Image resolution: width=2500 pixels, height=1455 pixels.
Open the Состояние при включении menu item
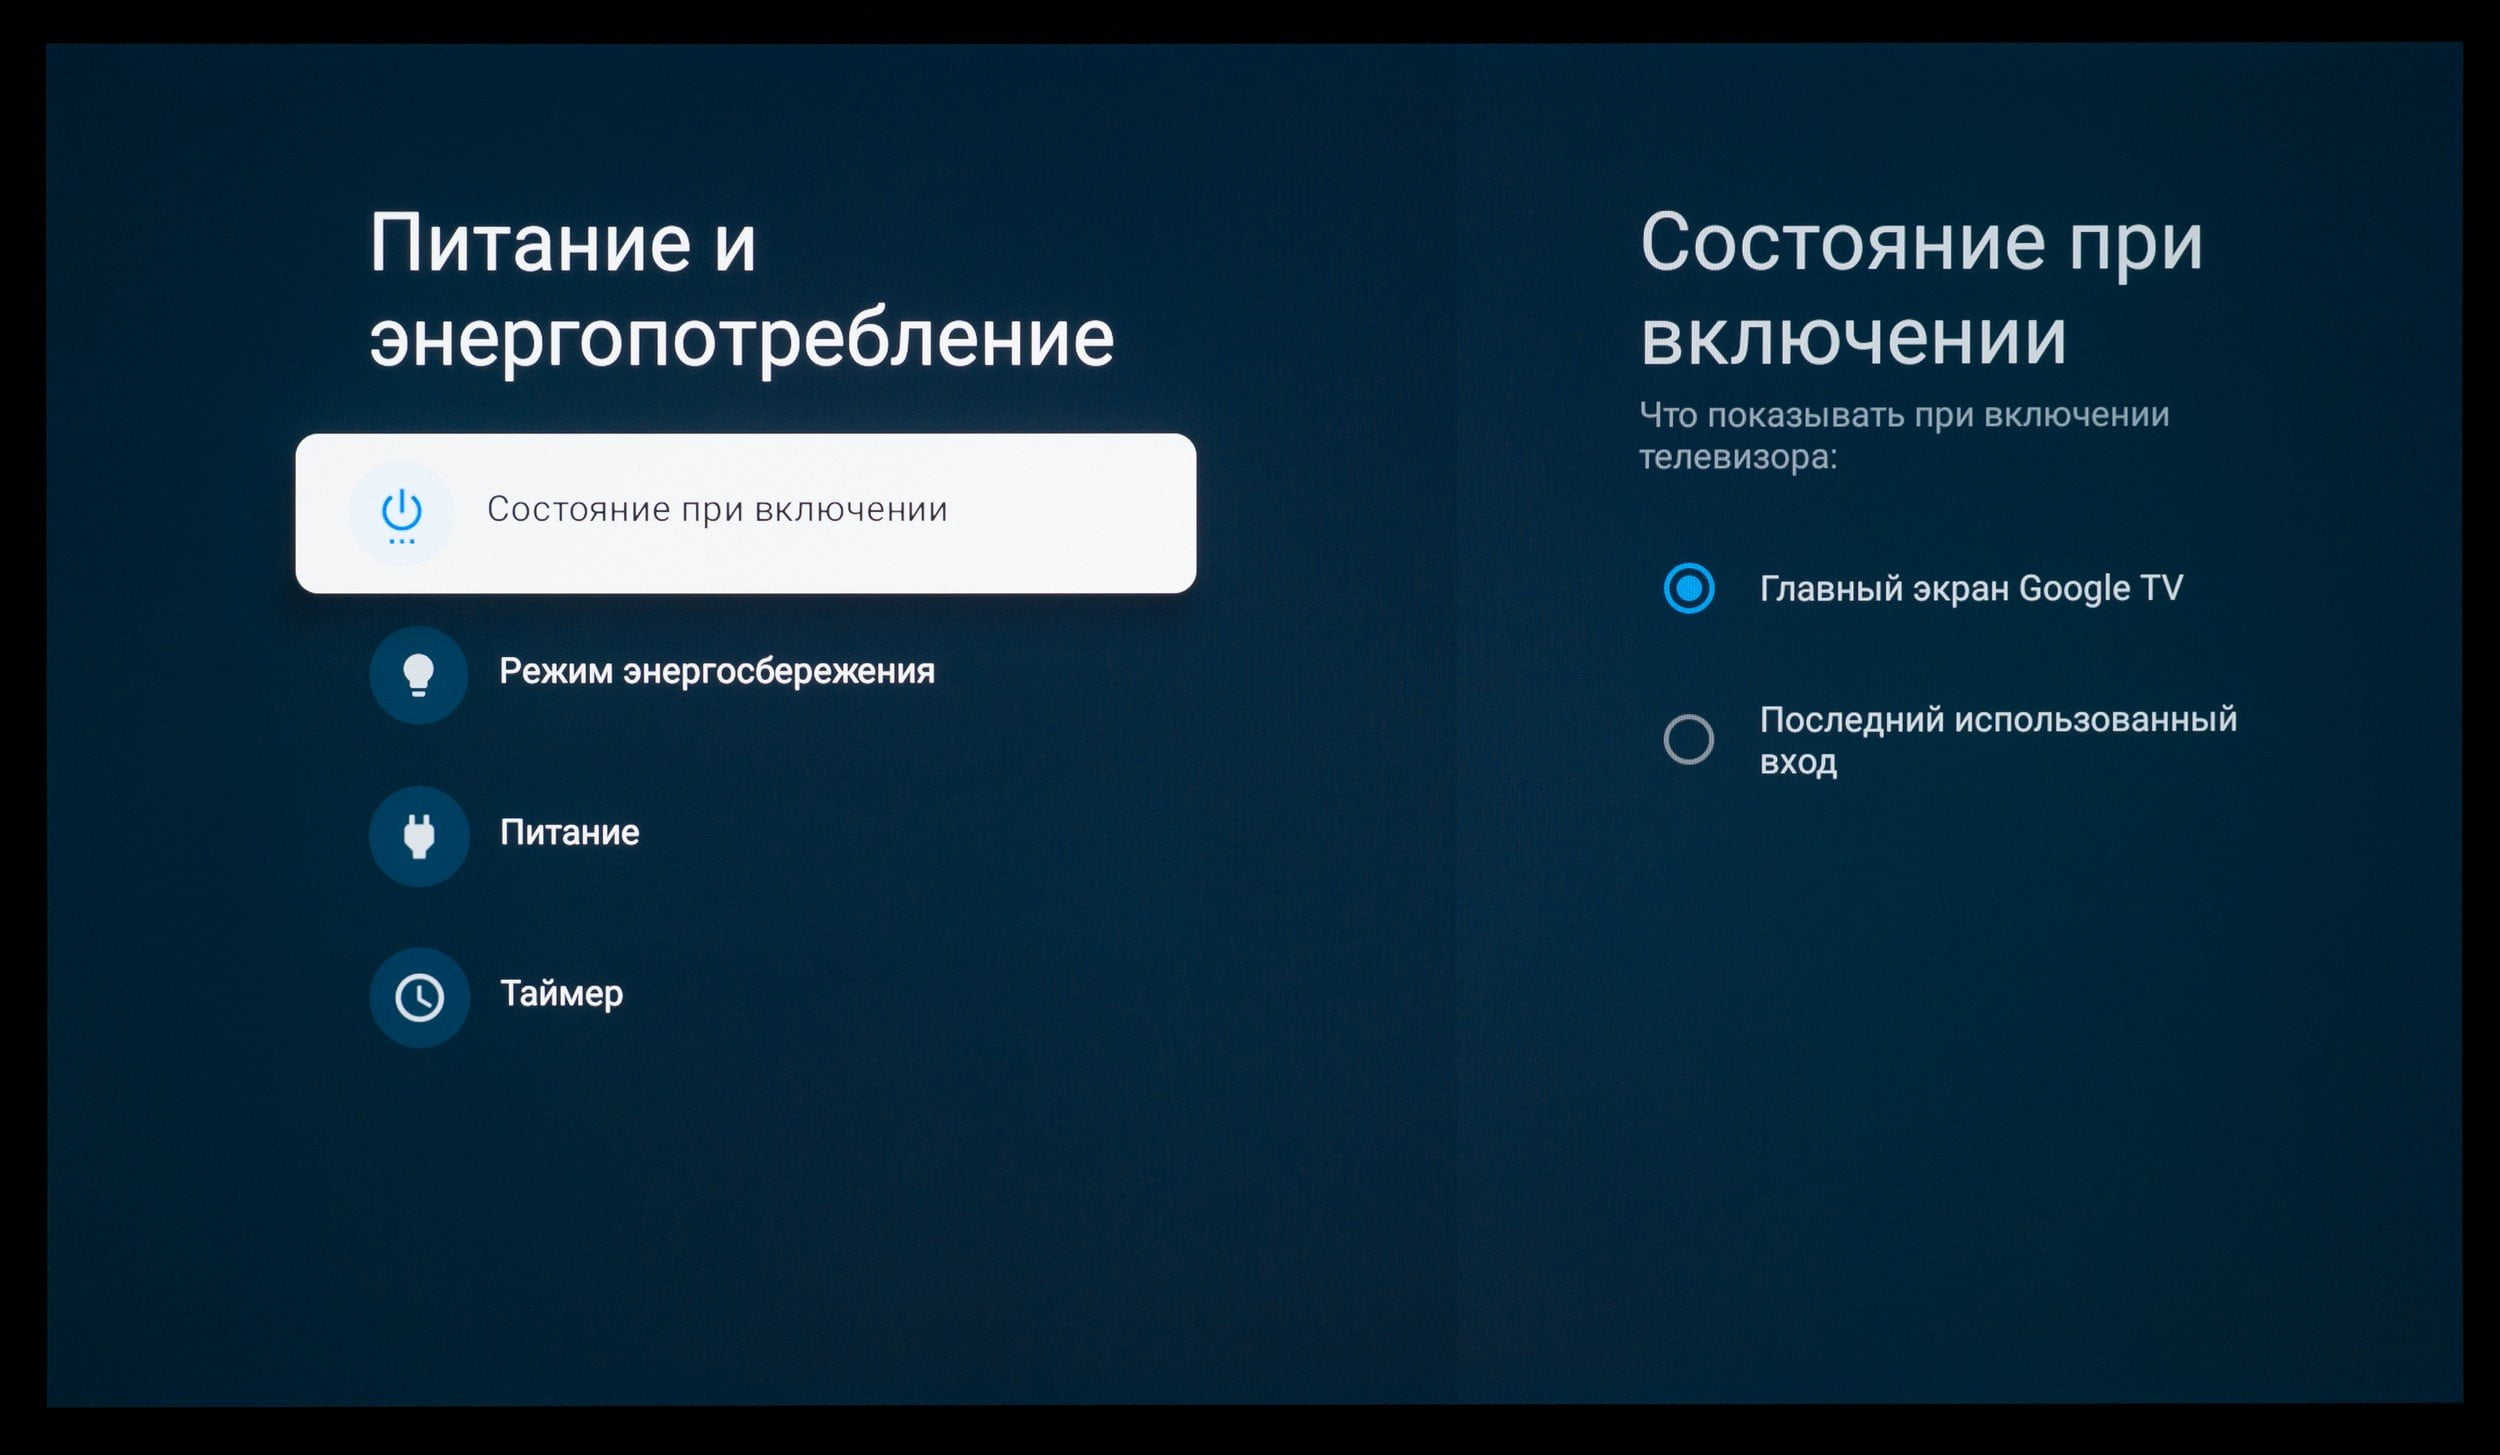(x=746, y=513)
